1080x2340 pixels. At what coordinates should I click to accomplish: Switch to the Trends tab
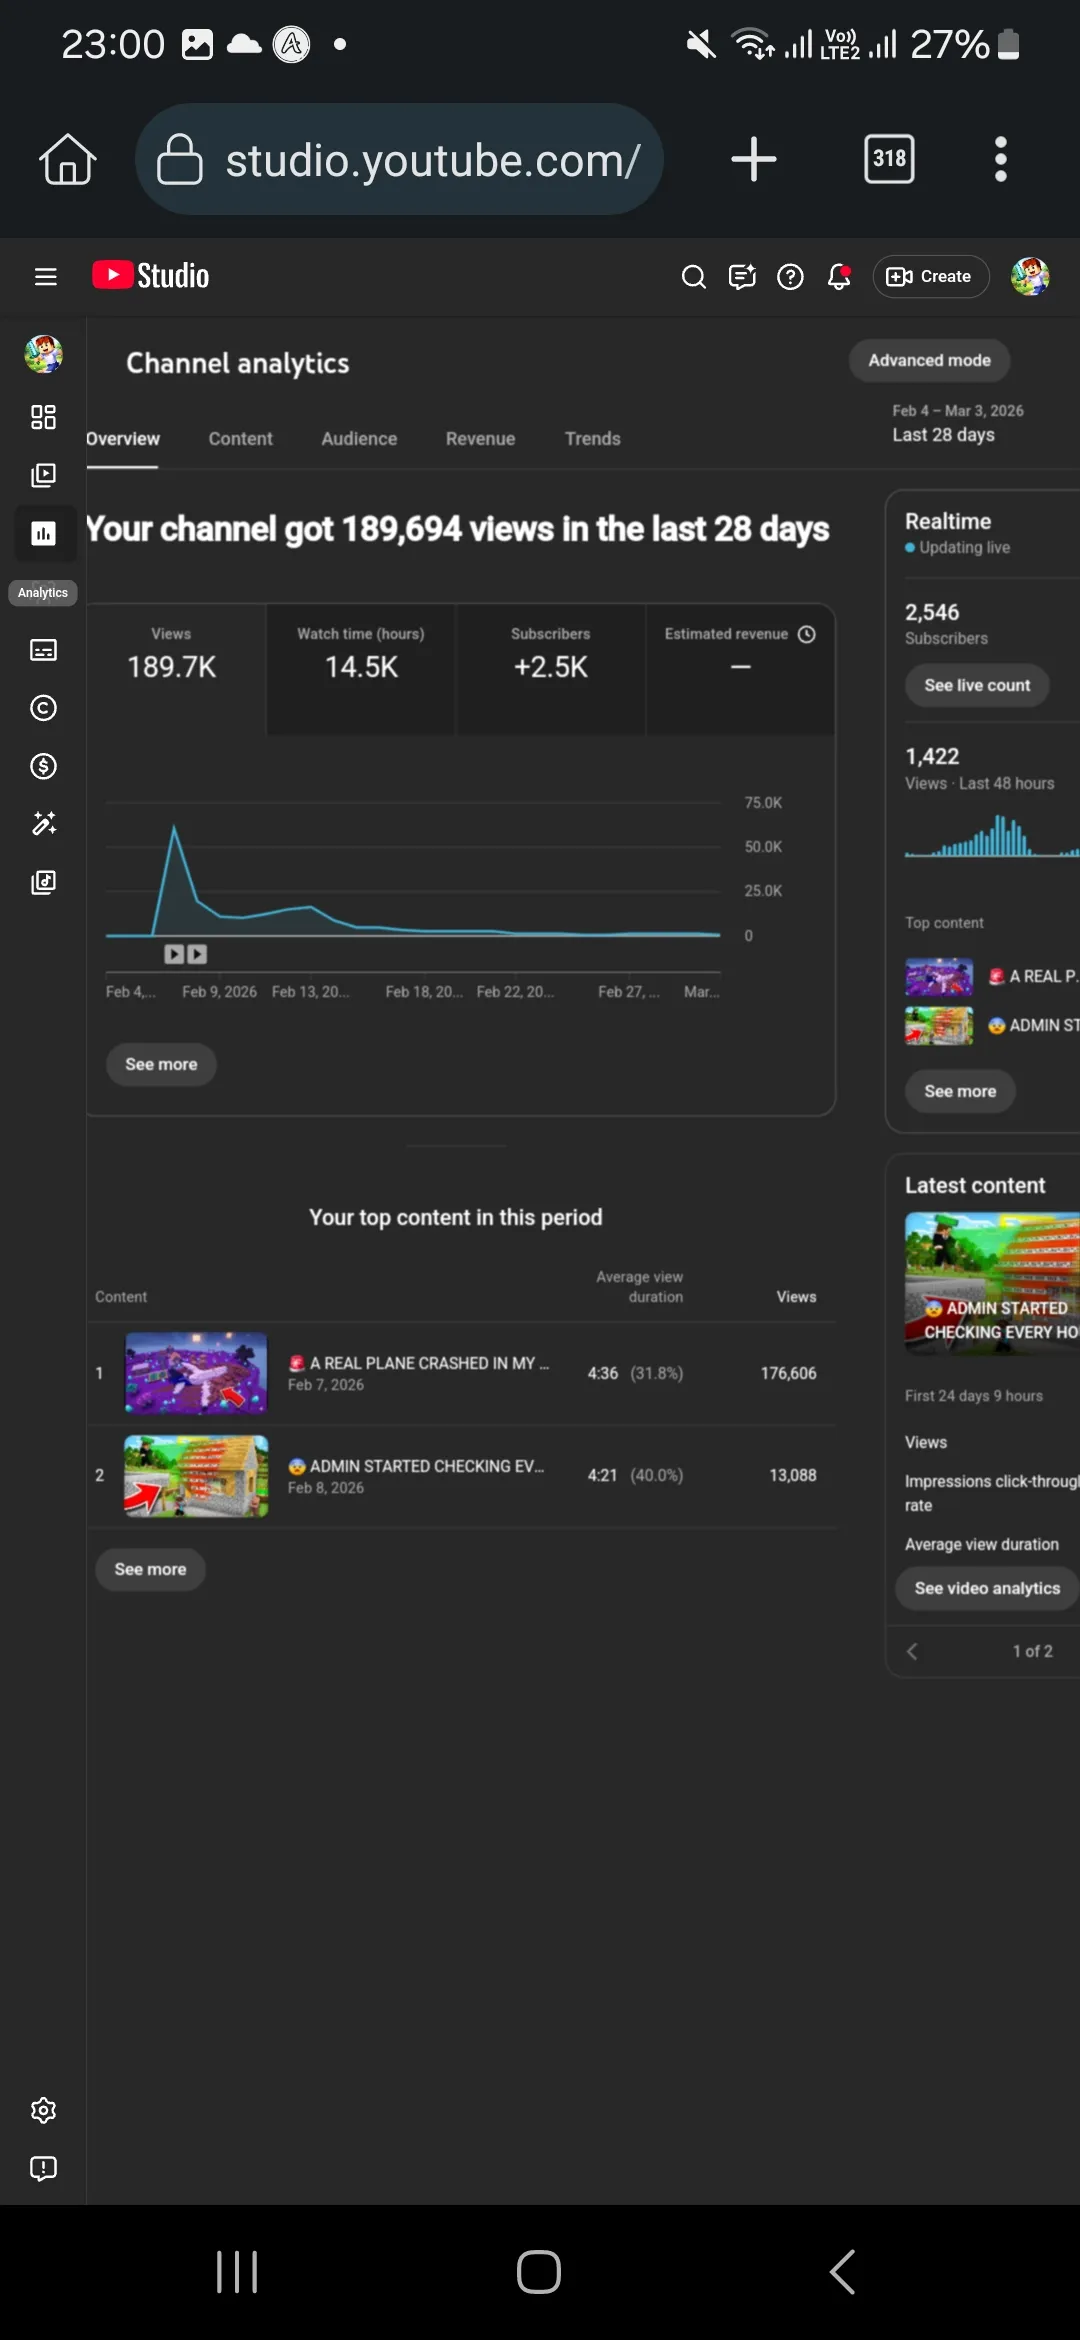click(x=592, y=439)
